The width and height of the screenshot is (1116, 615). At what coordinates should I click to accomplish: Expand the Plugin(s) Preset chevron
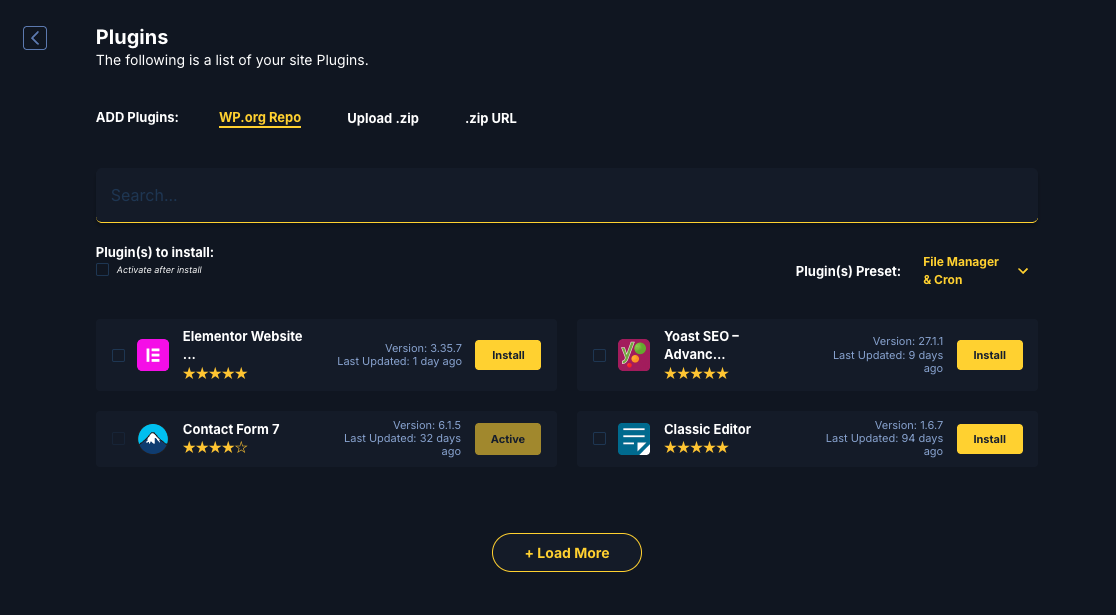[1023, 271]
